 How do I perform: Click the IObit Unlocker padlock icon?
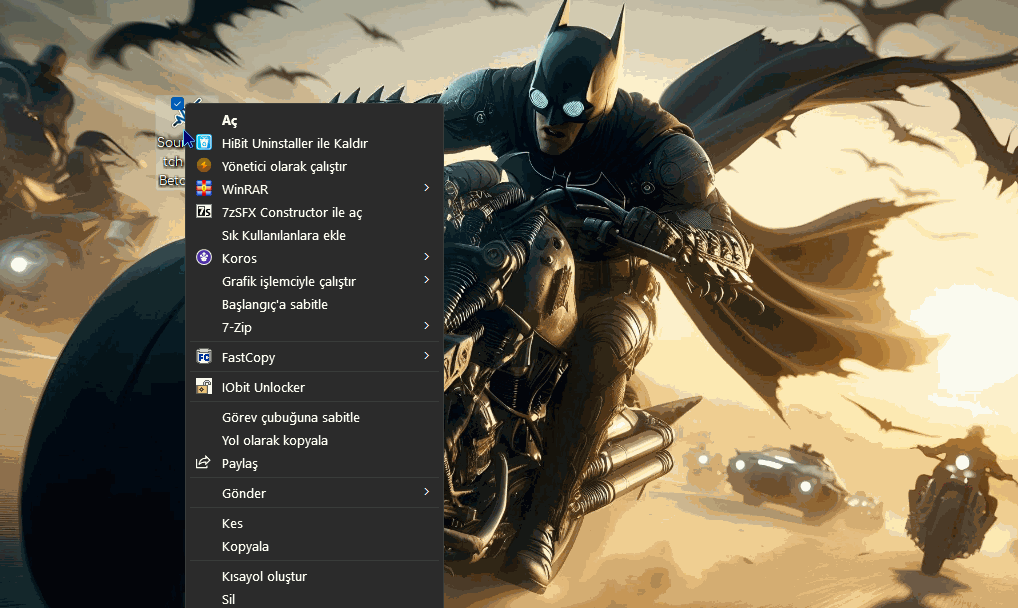click(204, 386)
